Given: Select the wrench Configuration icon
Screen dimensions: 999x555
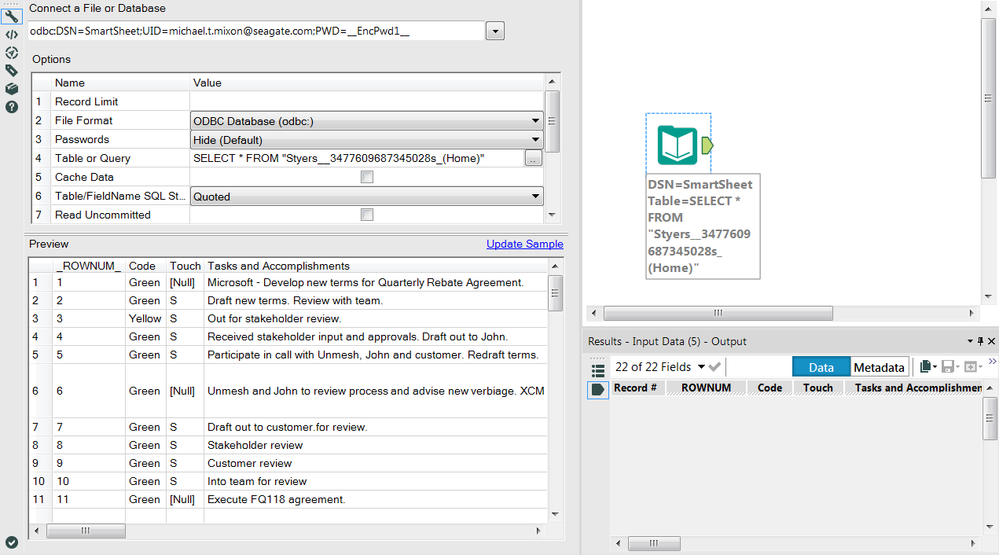Looking at the screenshot, I should pos(11,16).
